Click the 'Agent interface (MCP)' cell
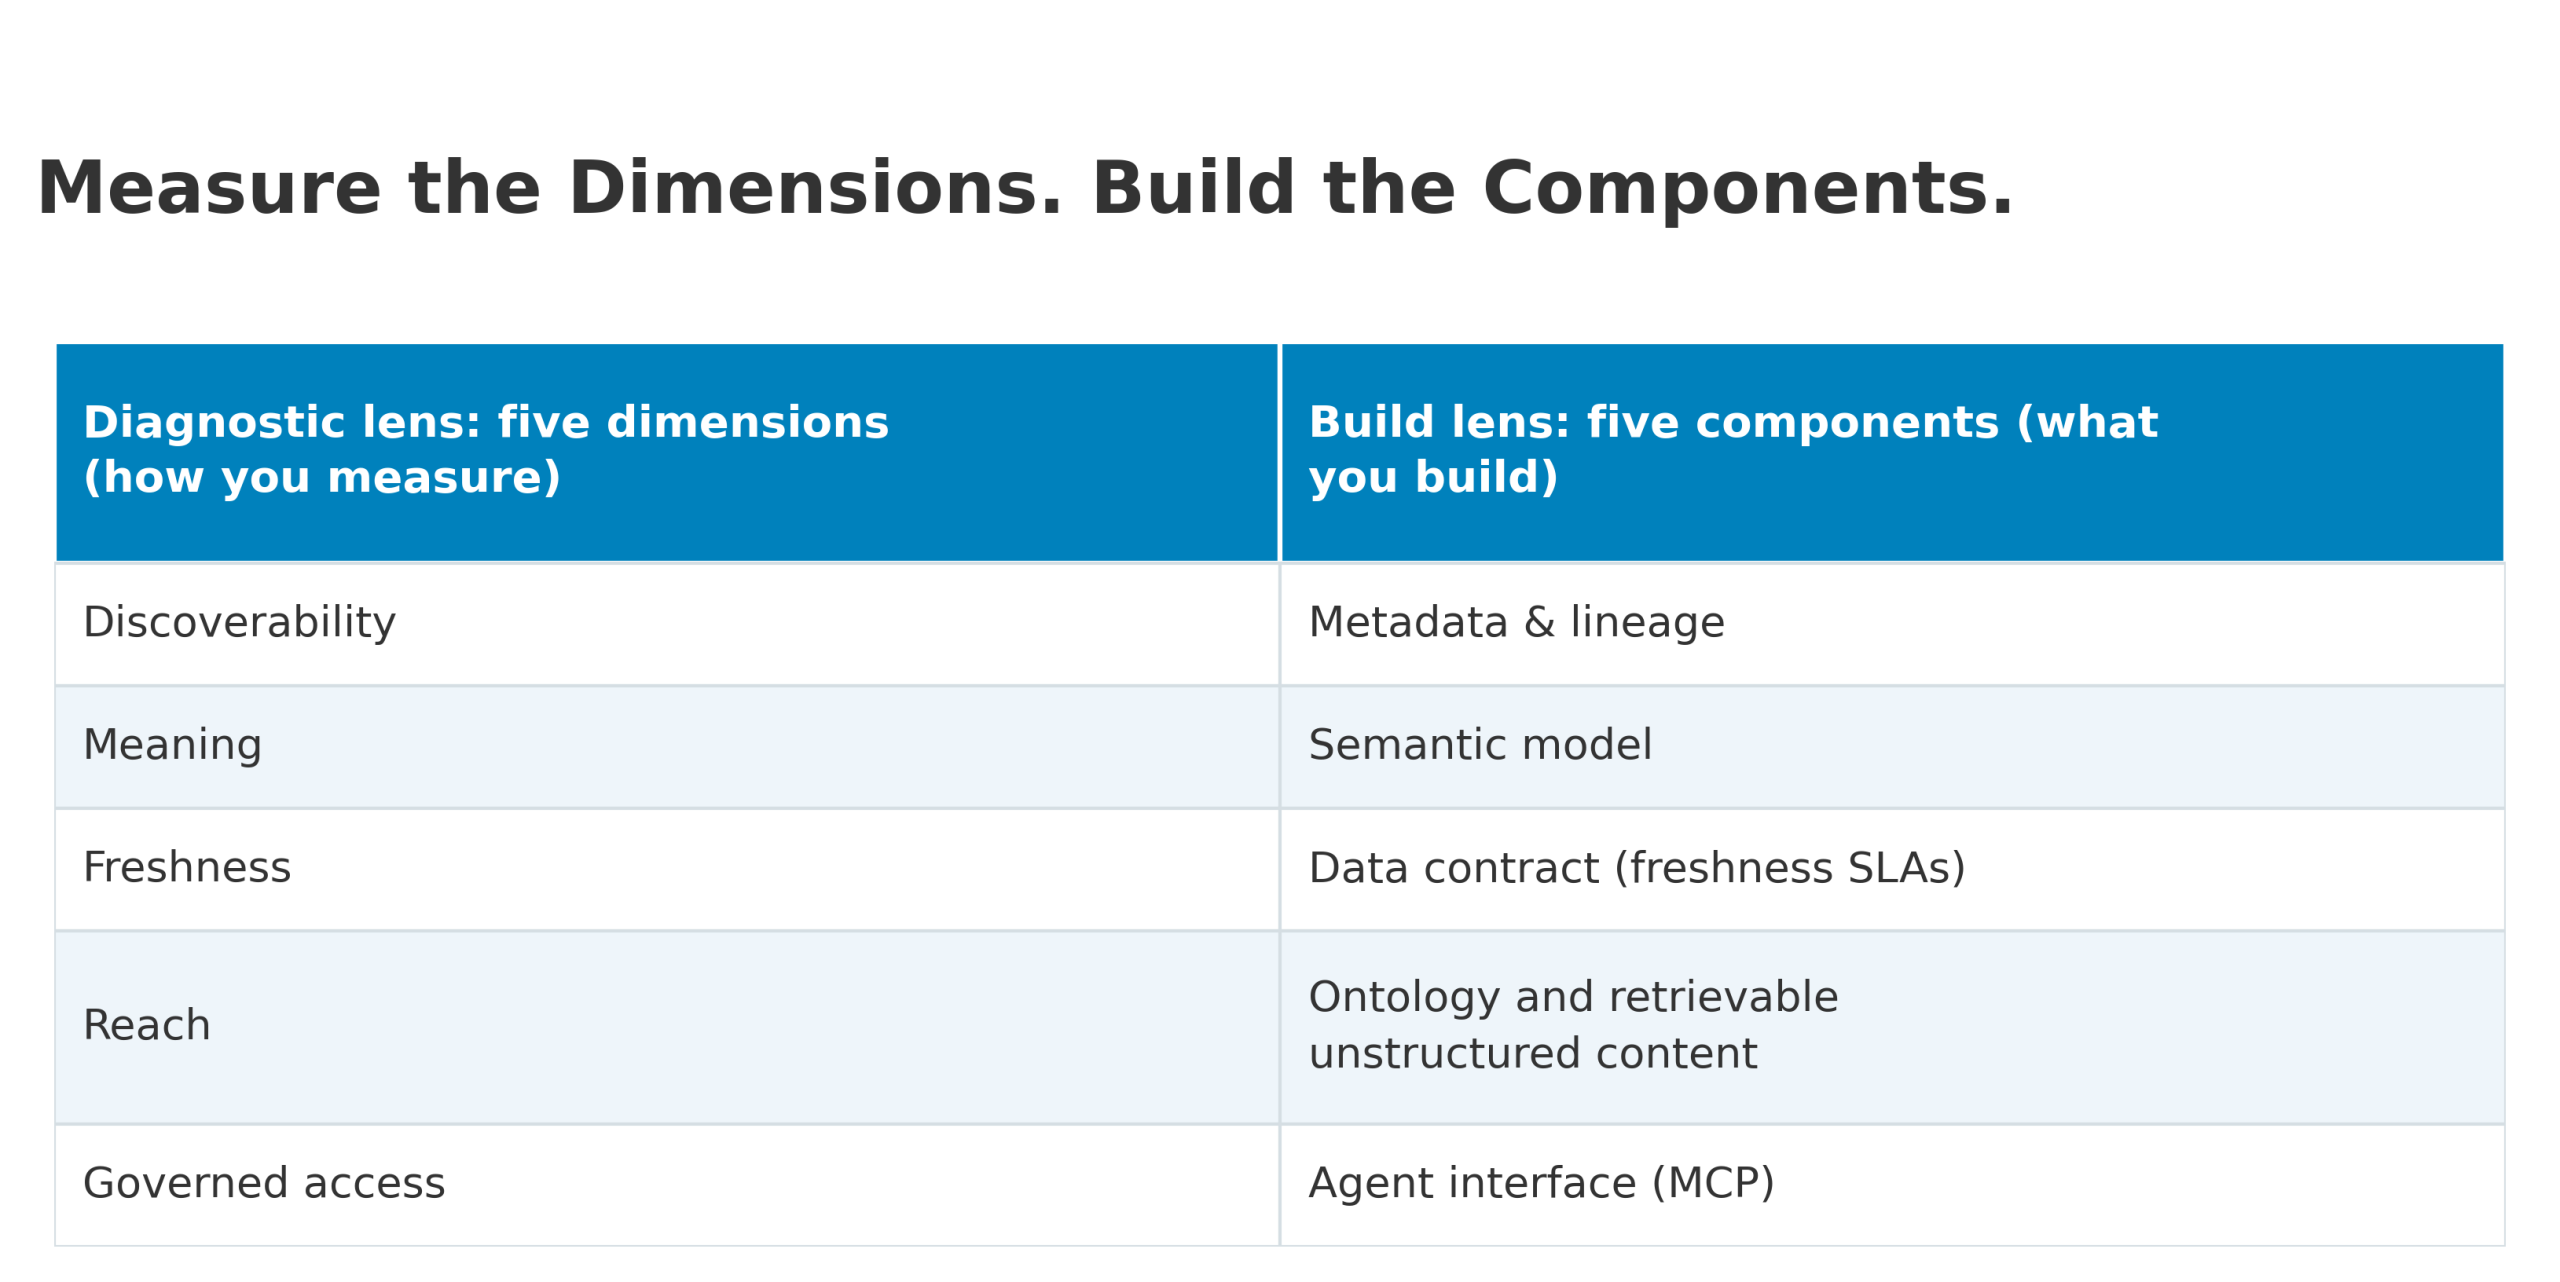The image size is (2560, 1282). [x=1892, y=1185]
